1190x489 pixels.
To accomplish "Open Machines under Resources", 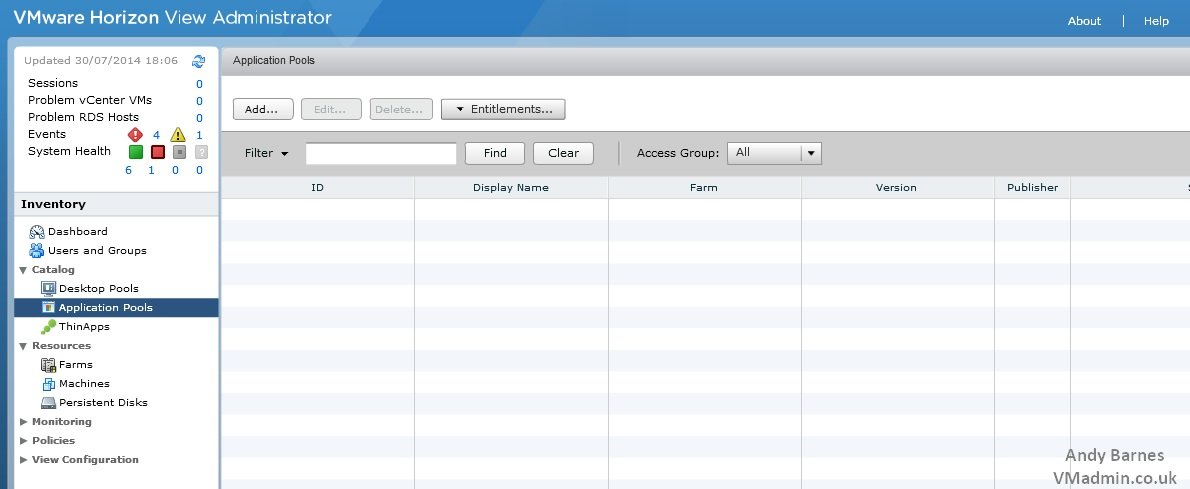I will pyautogui.click(x=84, y=383).
